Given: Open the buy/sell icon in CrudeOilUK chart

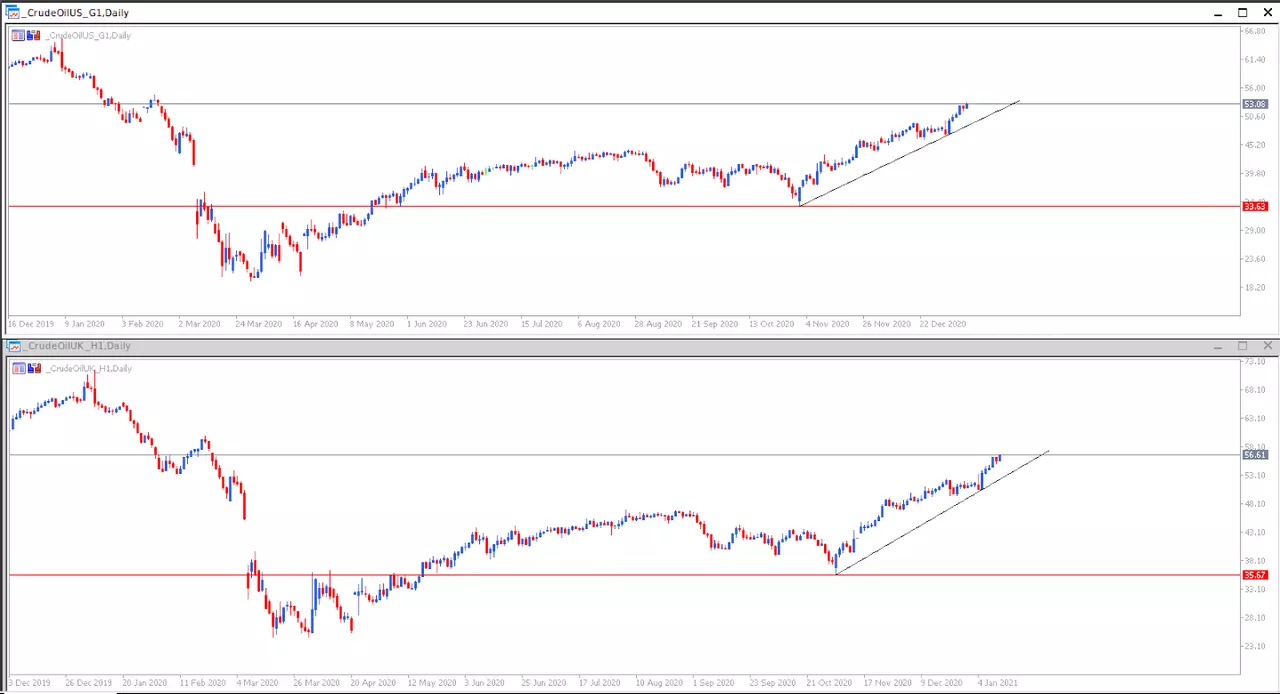Looking at the screenshot, I should [x=34, y=369].
